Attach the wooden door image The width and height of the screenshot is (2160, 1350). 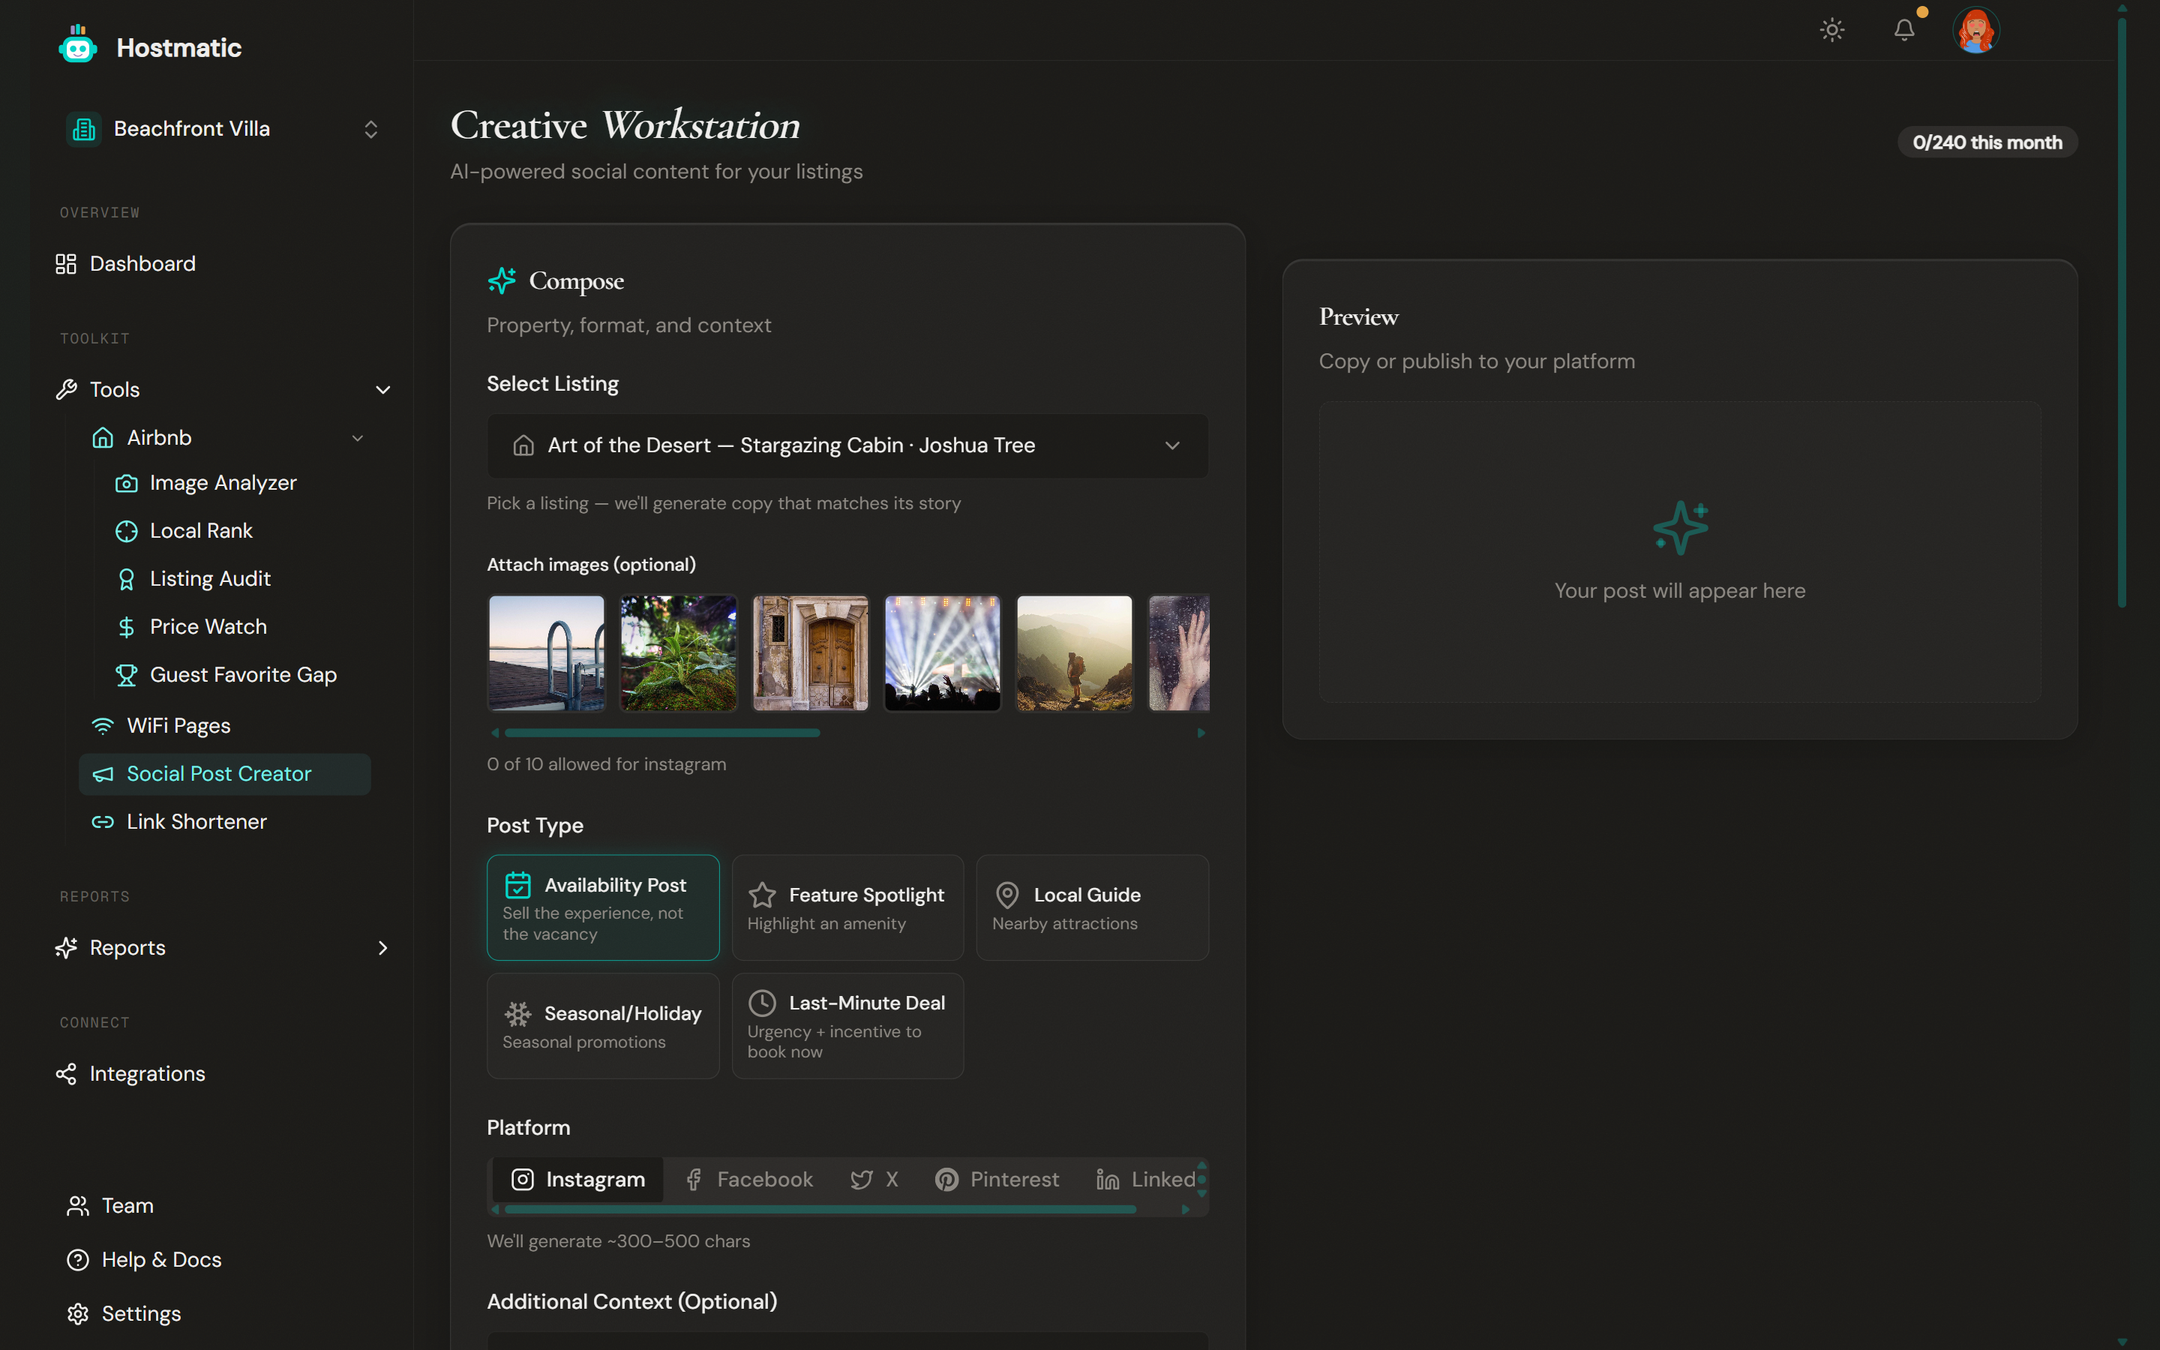(810, 653)
